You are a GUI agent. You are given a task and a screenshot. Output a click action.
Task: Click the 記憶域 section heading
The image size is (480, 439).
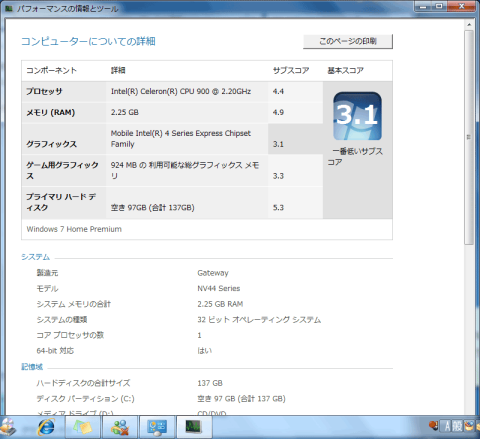coord(32,367)
